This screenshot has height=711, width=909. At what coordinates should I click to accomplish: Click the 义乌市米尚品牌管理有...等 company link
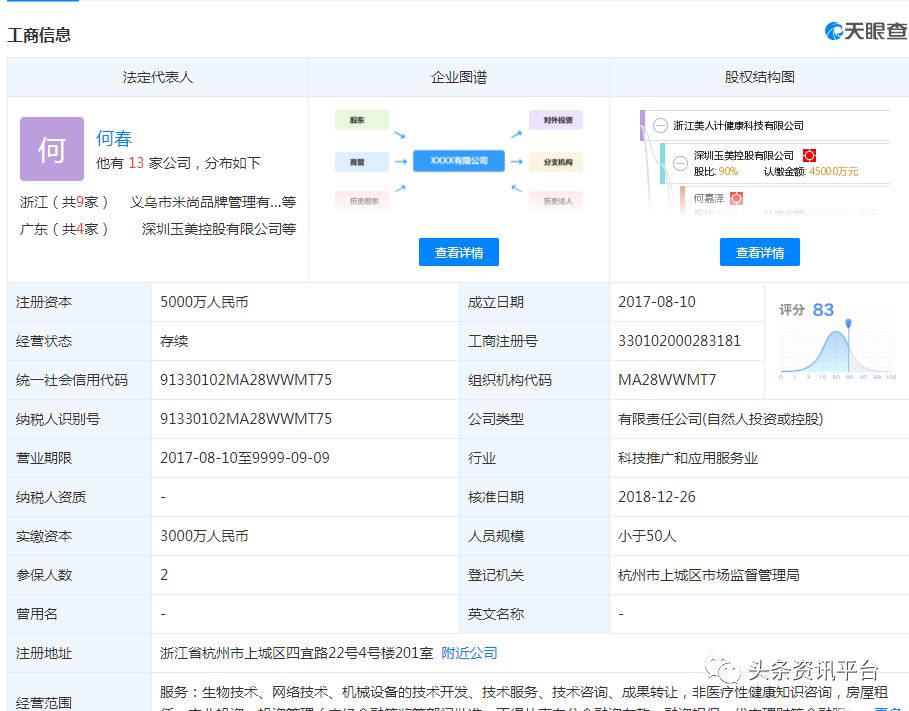[213, 202]
